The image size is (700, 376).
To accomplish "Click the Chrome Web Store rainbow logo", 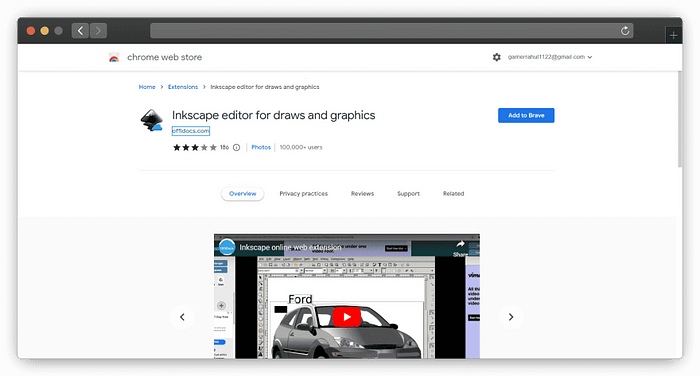I will click(x=114, y=58).
